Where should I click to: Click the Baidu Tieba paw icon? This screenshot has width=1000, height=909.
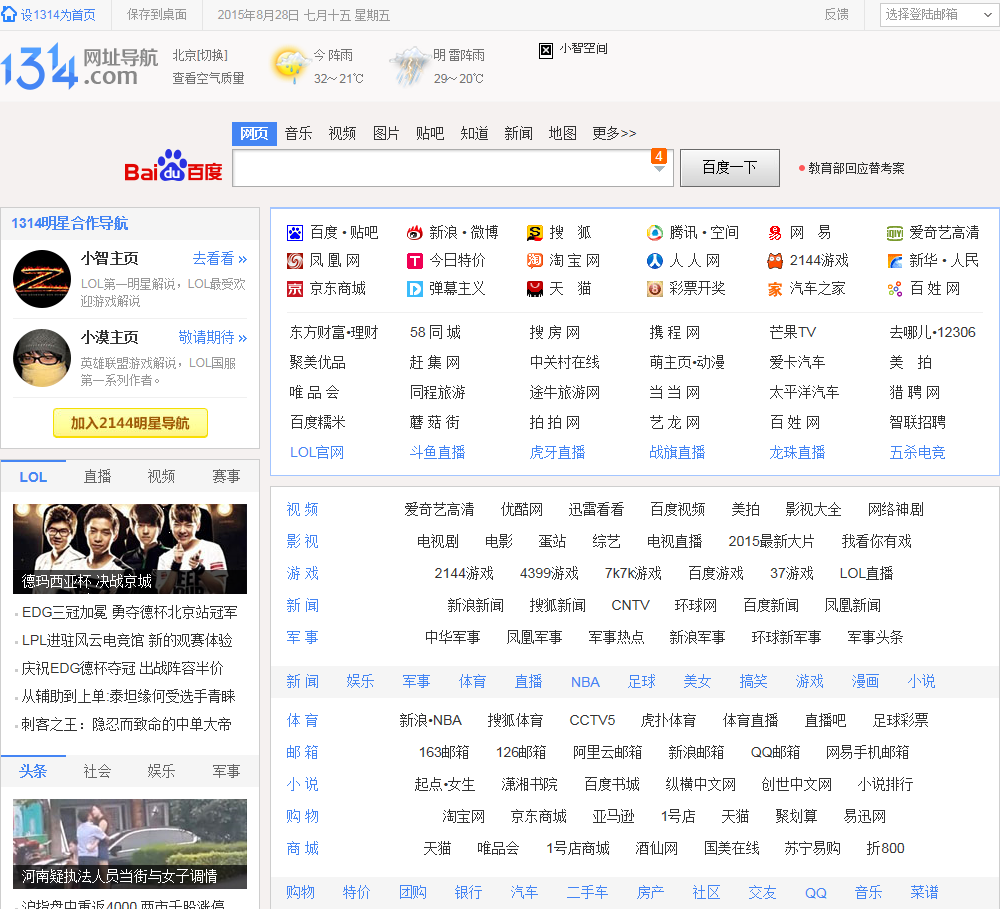[x=295, y=233]
